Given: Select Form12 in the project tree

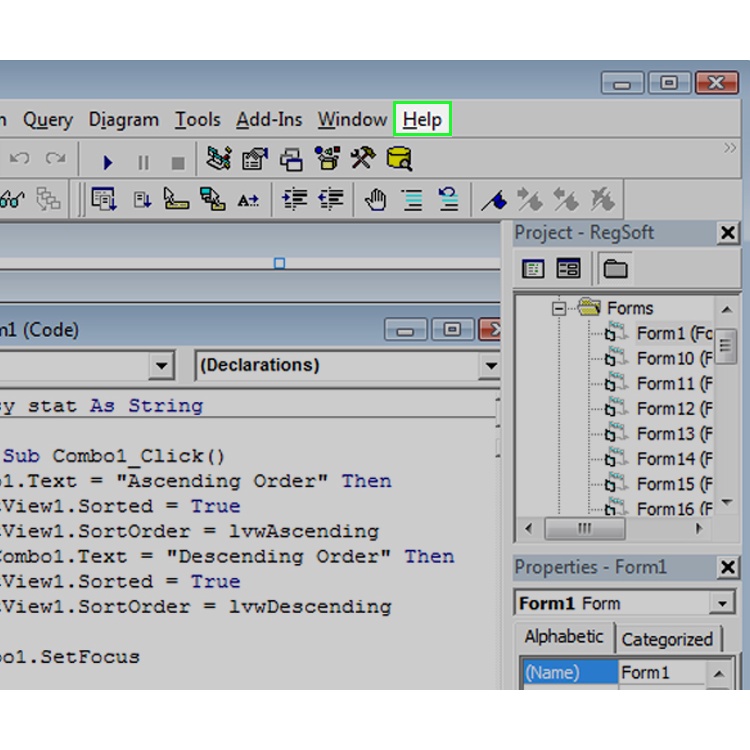Looking at the screenshot, I should (665, 408).
